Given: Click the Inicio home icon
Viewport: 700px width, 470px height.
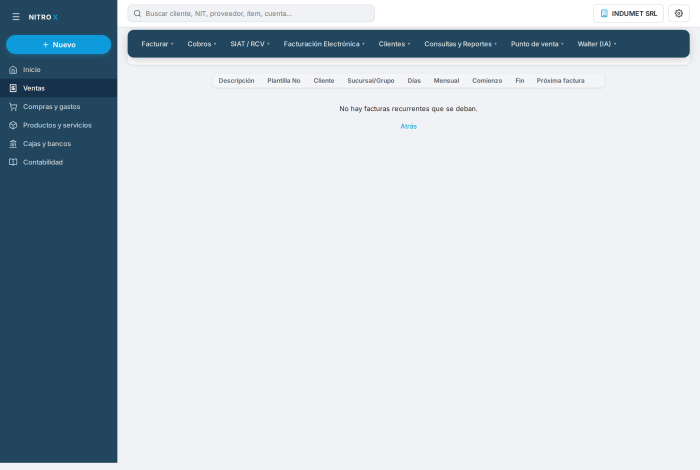Looking at the screenshot, I should [x=13, y=70].
